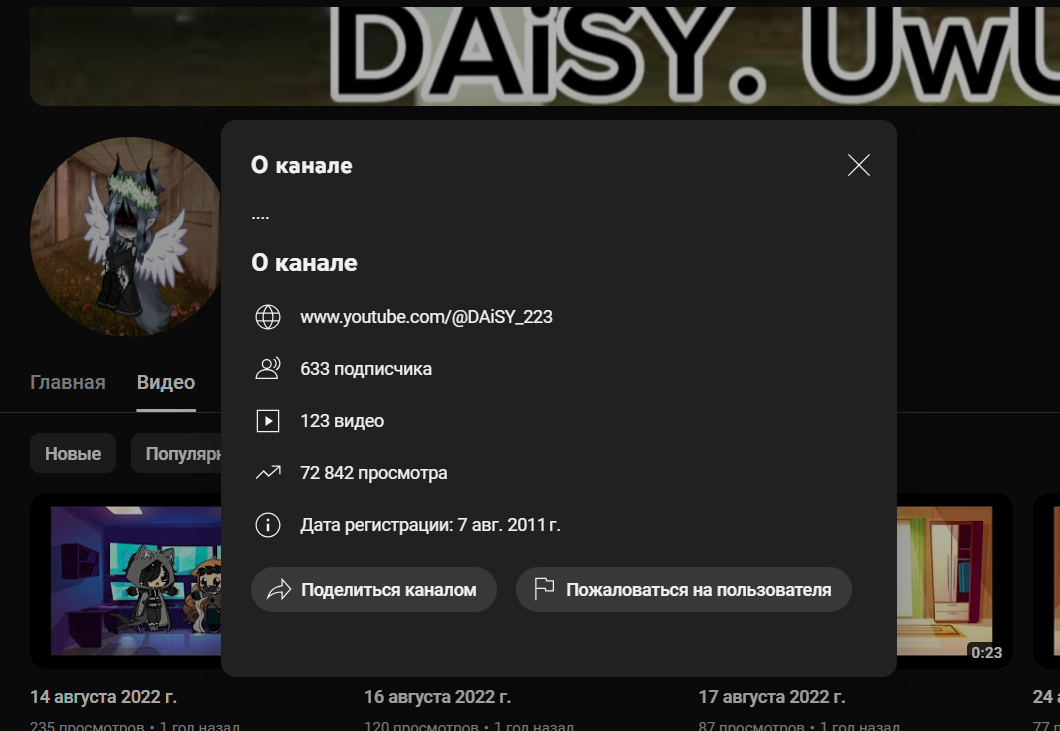Click the globe icon beside channel URL

(x=268, y=316)
